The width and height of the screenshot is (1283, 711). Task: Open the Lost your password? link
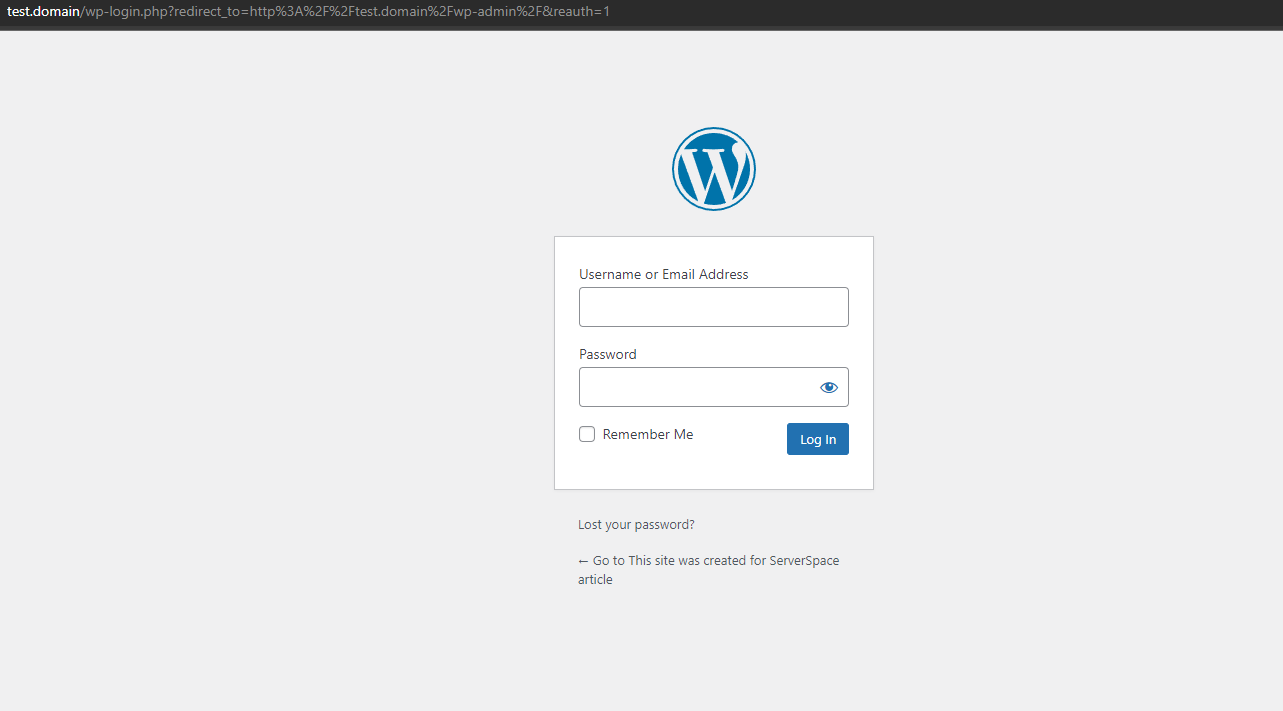pos(636,524)
